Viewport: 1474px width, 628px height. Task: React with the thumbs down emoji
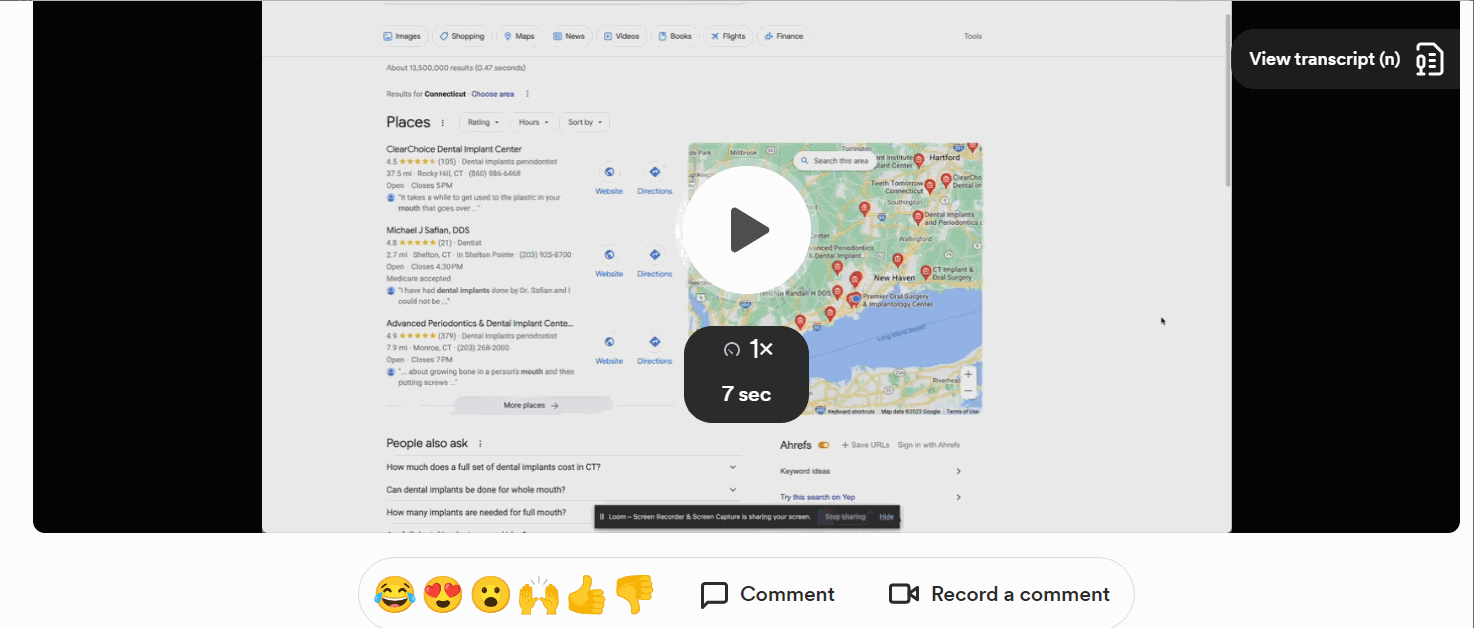point(633,595)
